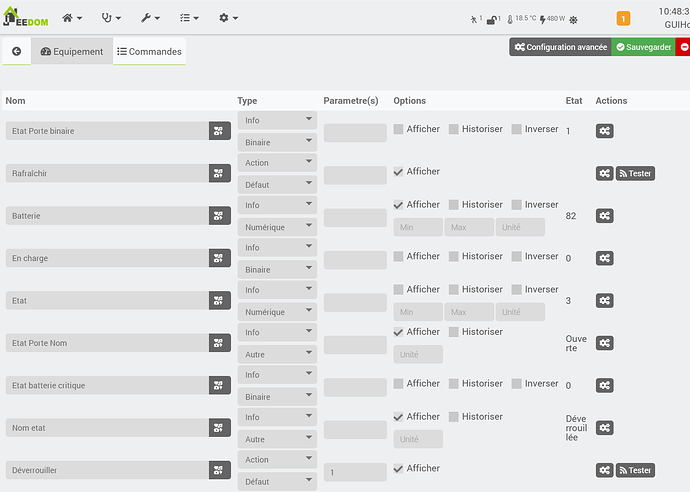Screen dimensions: 690x492
Task: Open the gear settings menu
Action: point(228,18)
